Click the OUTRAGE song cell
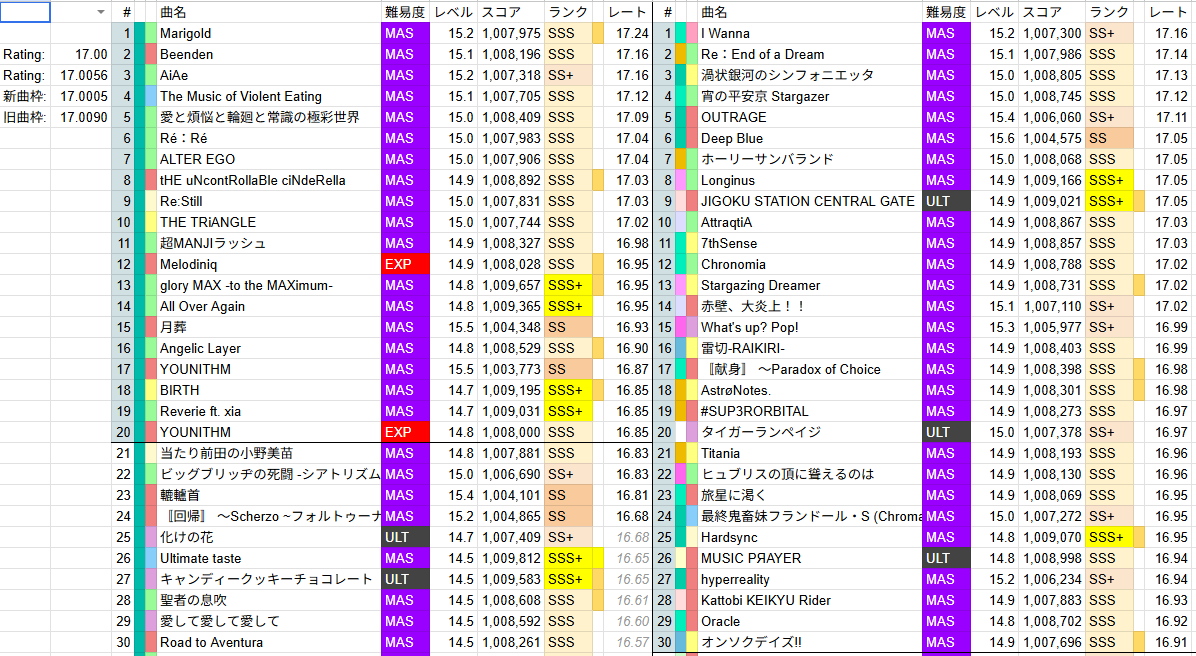This screenshot has height=656, width=1196. [810, 117]
